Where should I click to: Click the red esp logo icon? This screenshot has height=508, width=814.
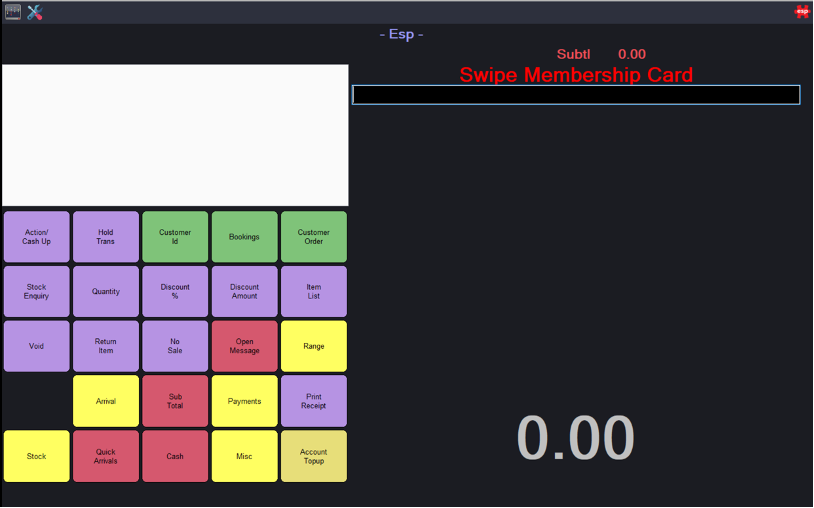(x=802, y=11)
